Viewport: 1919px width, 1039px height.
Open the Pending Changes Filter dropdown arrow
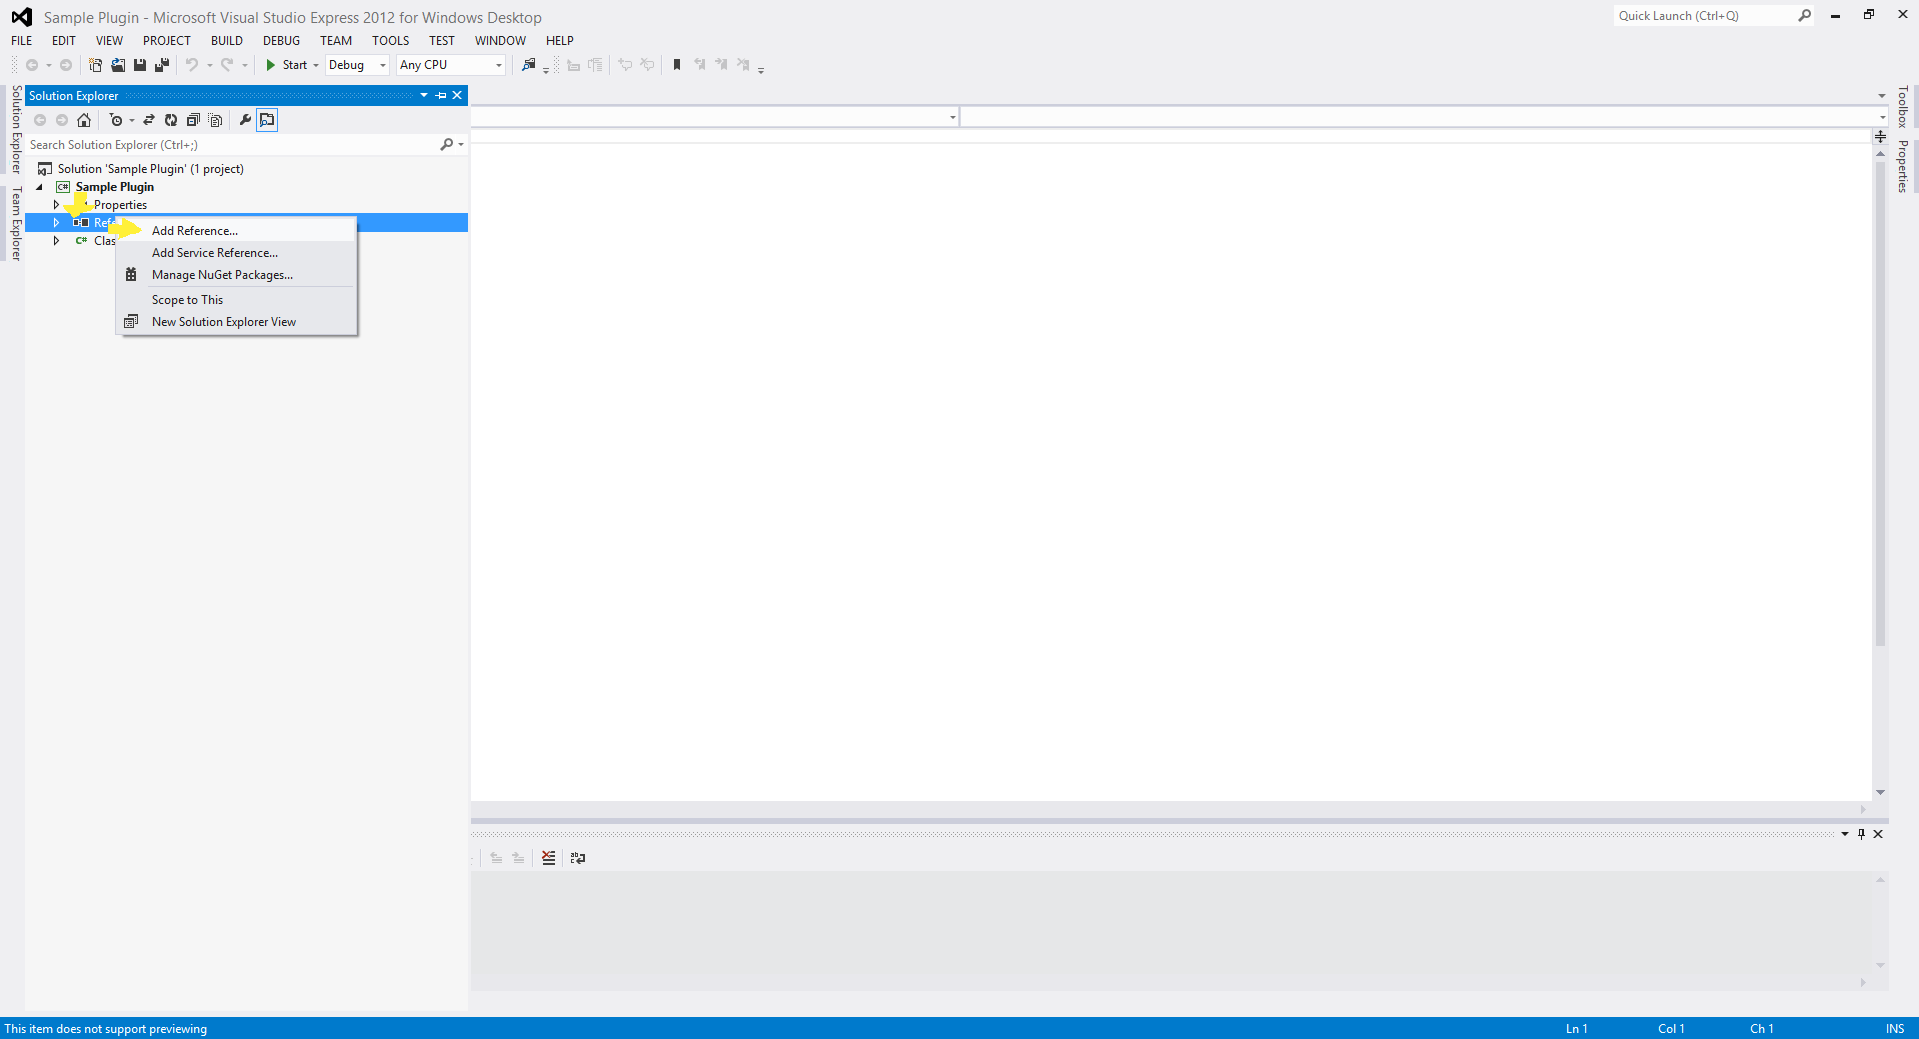pos(132,120)
